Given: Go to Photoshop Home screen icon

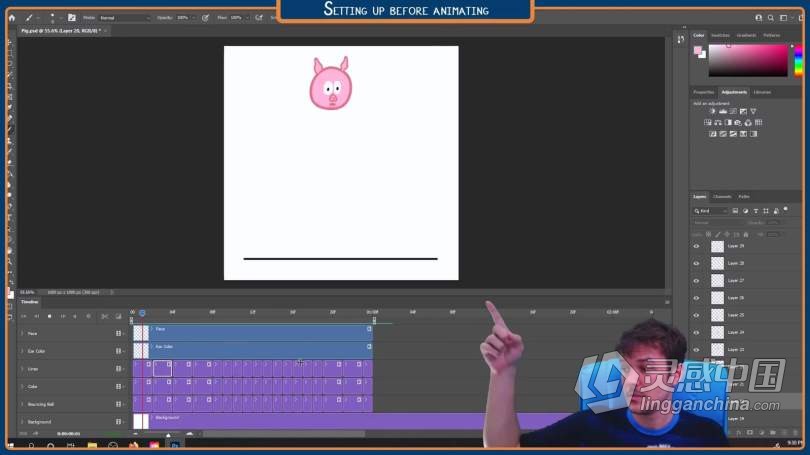Looking at the screenshot, I should pos(12,18).
